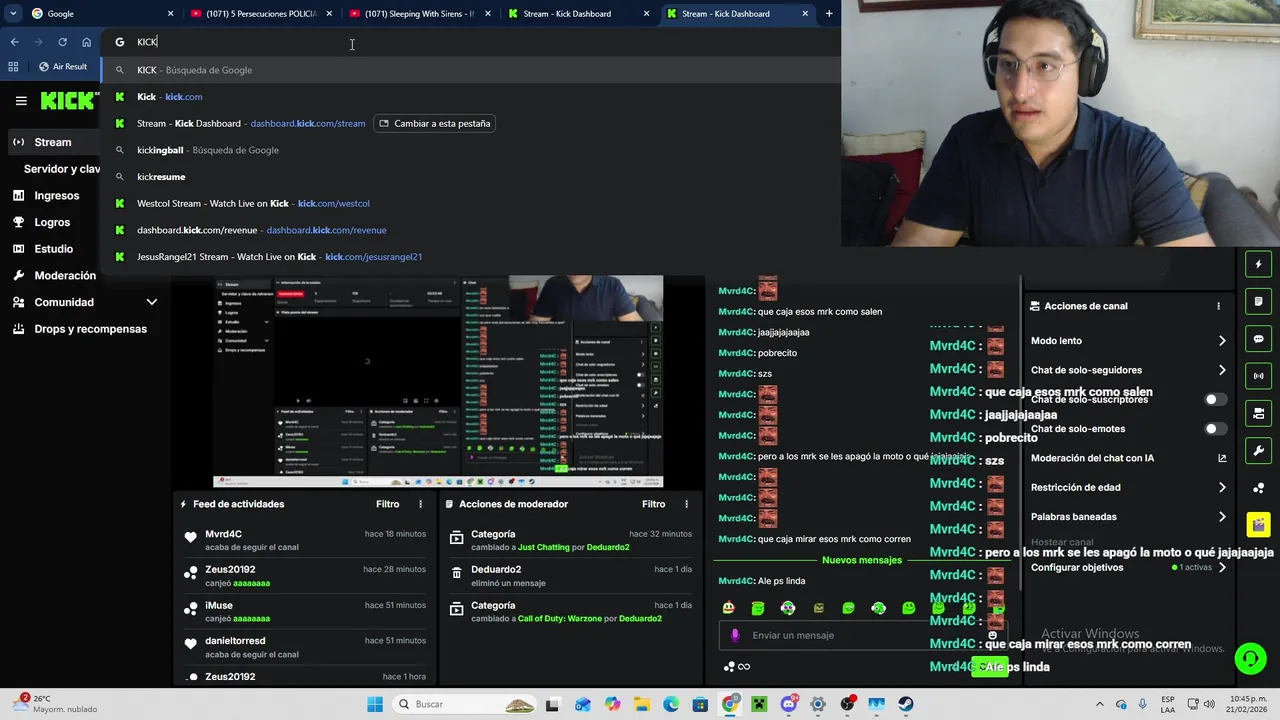This screenshot has height=720, width=1280.
Task: Expand Configurar objetivos arrow
Action: click(1222, 567)
